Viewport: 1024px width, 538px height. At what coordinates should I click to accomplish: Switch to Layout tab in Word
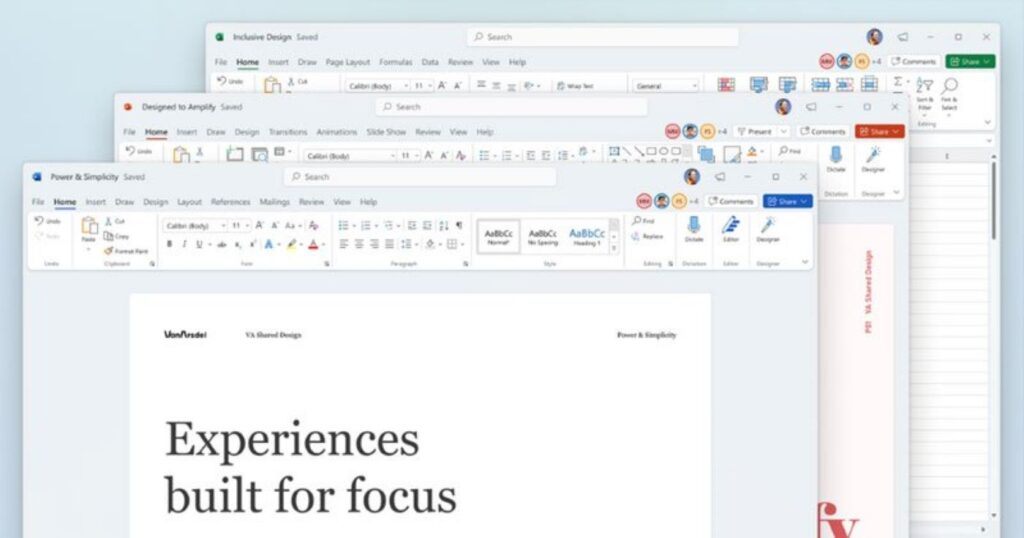coord(189,202)
